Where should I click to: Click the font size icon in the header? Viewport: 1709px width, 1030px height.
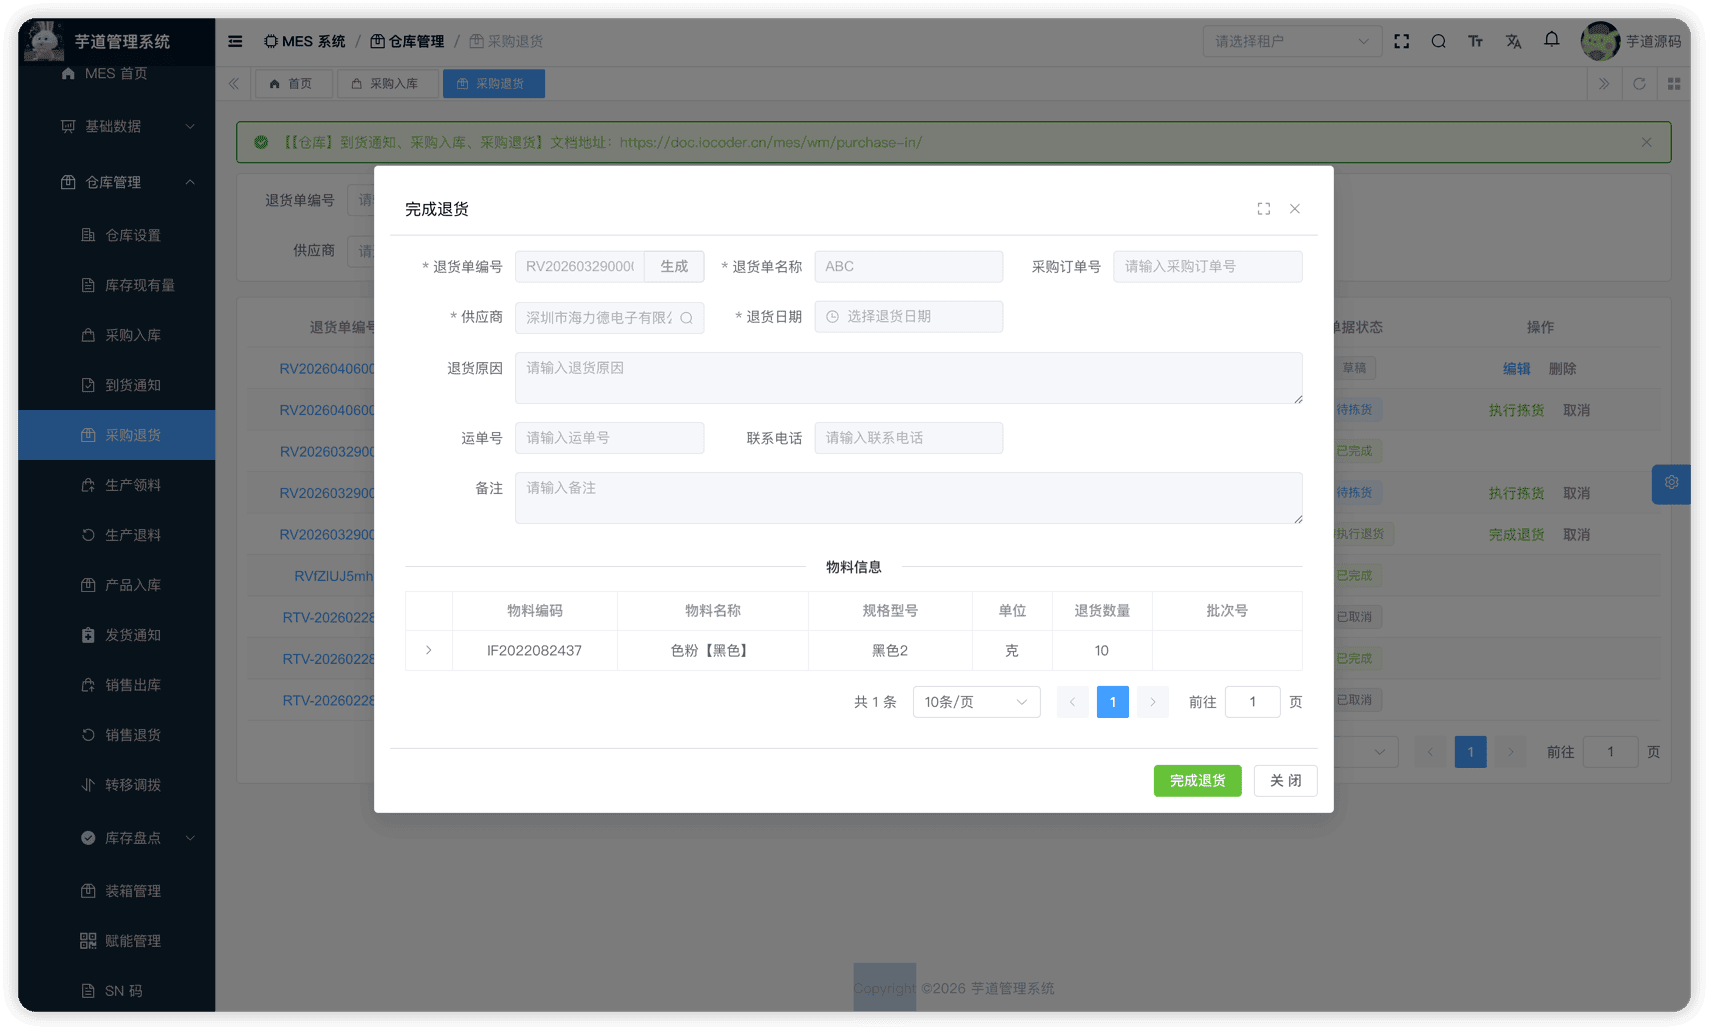click(1475, 41)
